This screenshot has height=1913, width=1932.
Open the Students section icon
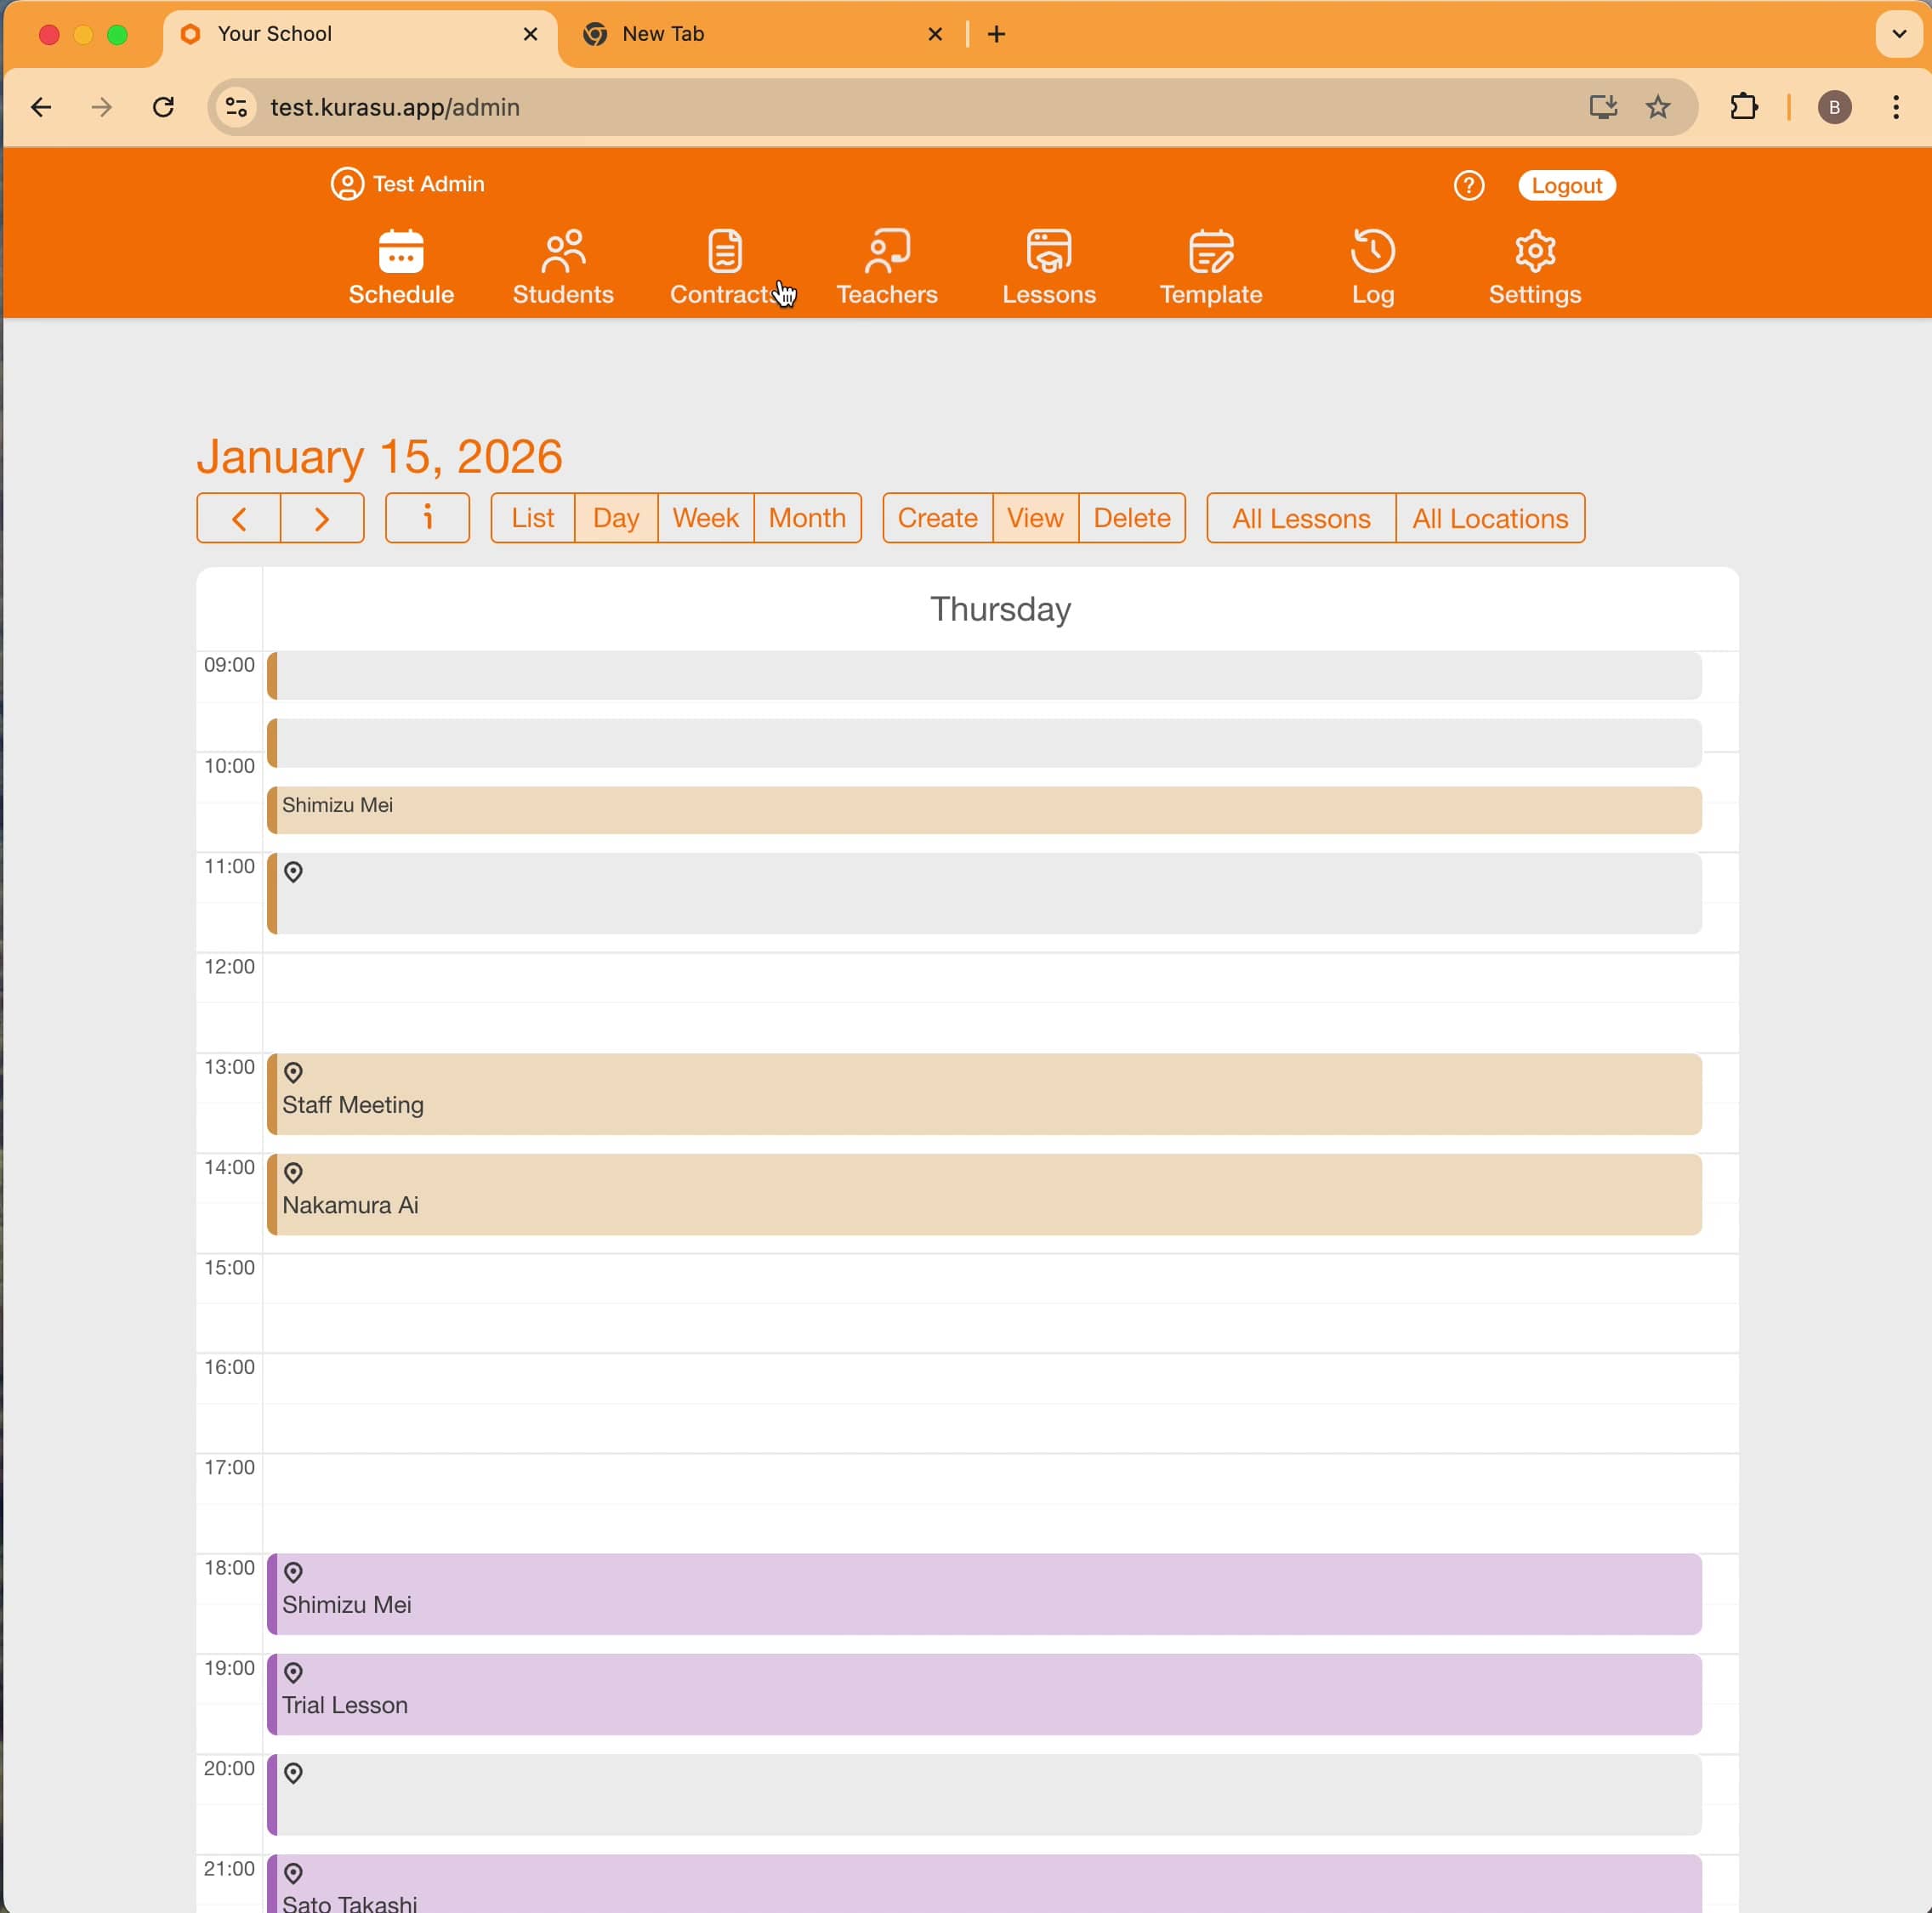pos(563,252)
